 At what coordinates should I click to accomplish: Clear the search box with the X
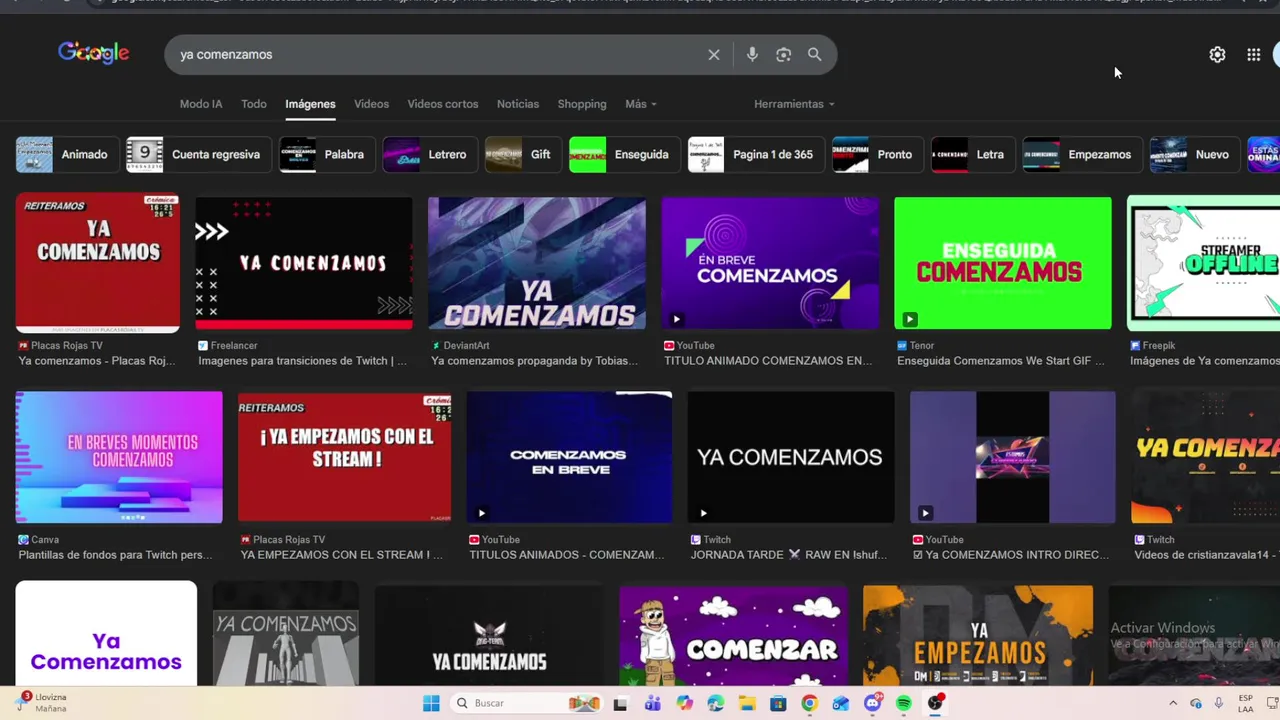click(714, 55)
